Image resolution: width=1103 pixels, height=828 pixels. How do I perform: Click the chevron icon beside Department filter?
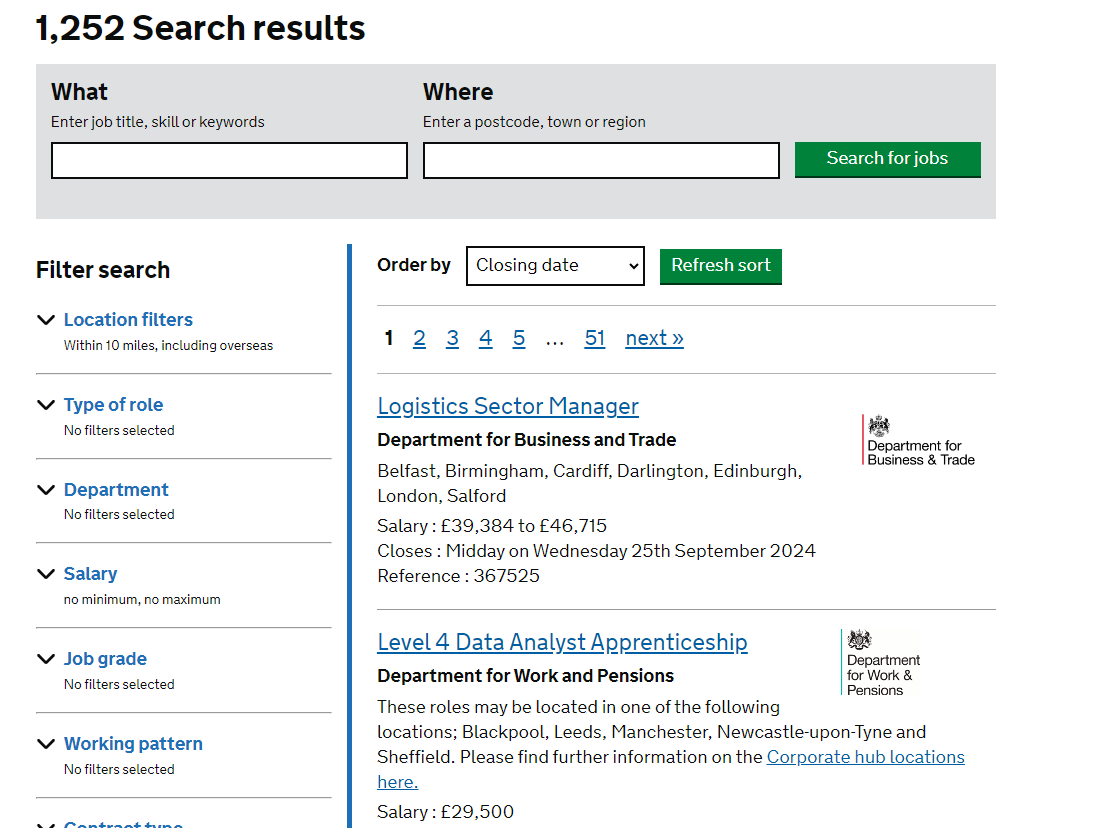coord(46,490)
